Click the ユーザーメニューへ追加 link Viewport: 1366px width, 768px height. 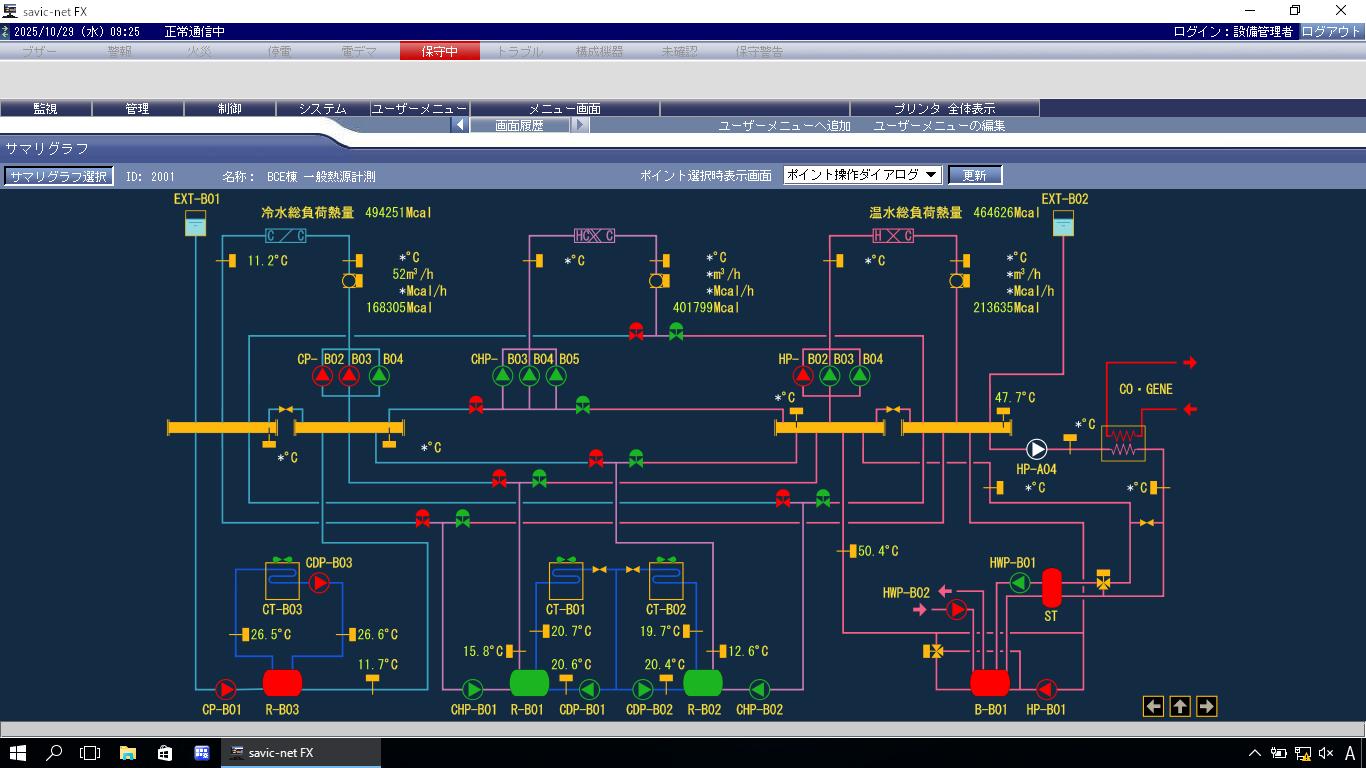tap(784, 126)
